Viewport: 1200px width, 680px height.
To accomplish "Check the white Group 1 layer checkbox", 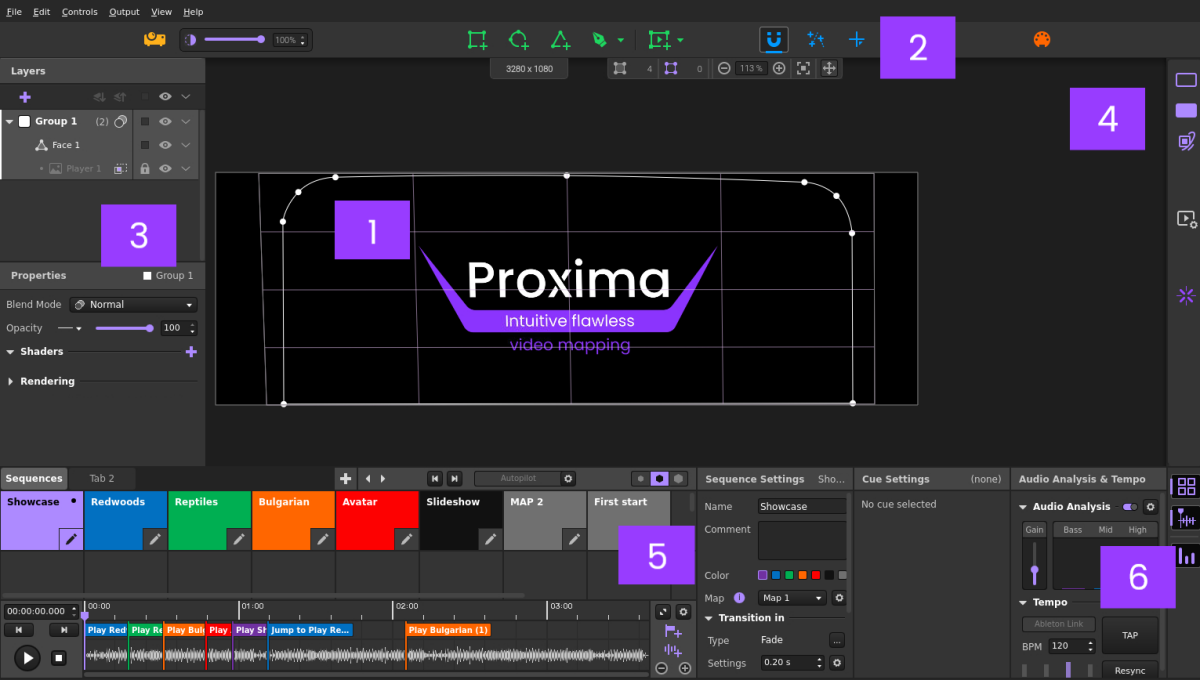I will (25, 121).
